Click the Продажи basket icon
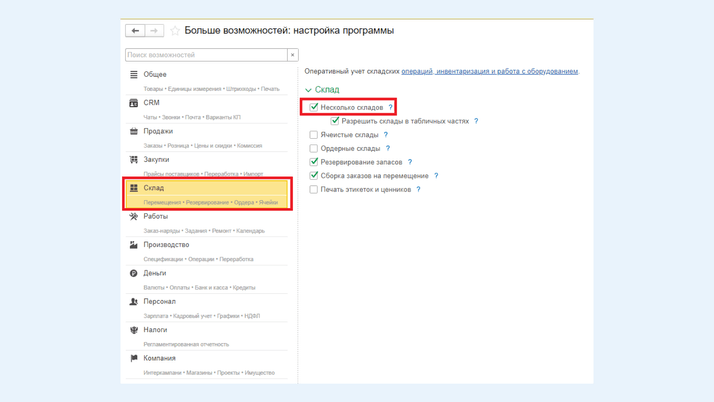This screenshot has width=714, height=402. [x=134, y=131]
